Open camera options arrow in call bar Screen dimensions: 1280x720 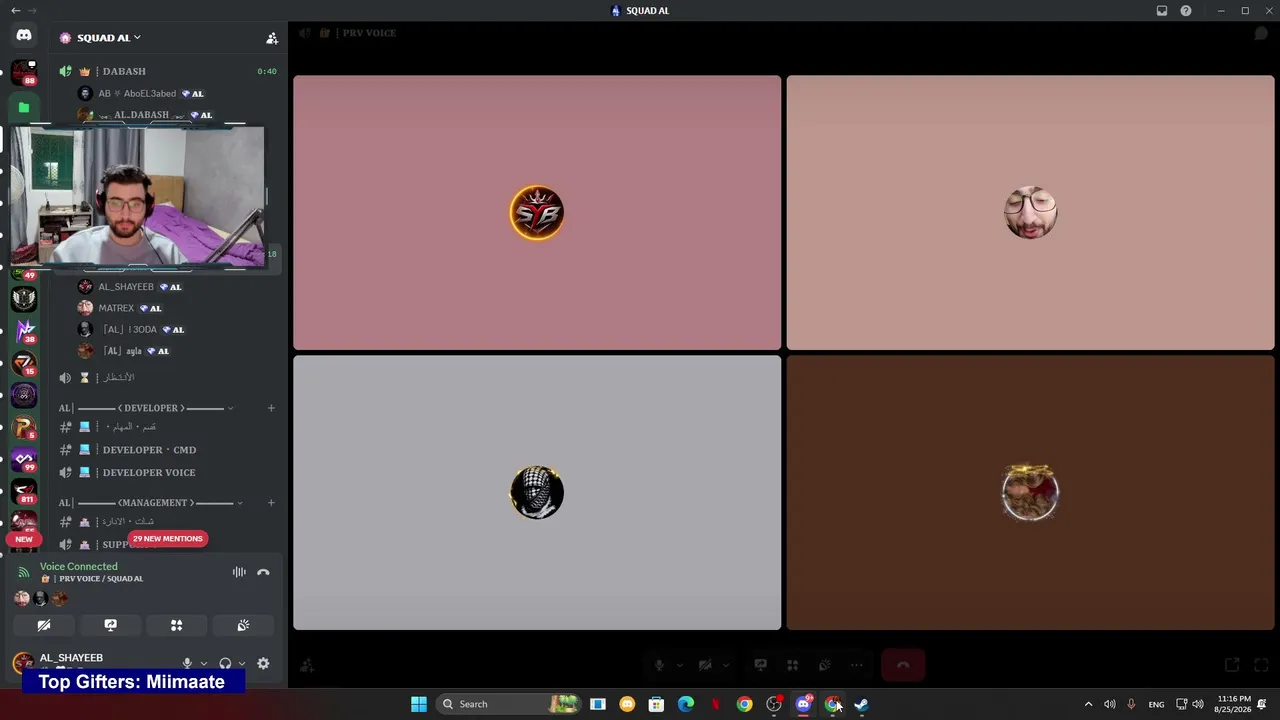(x=726, y=665)
